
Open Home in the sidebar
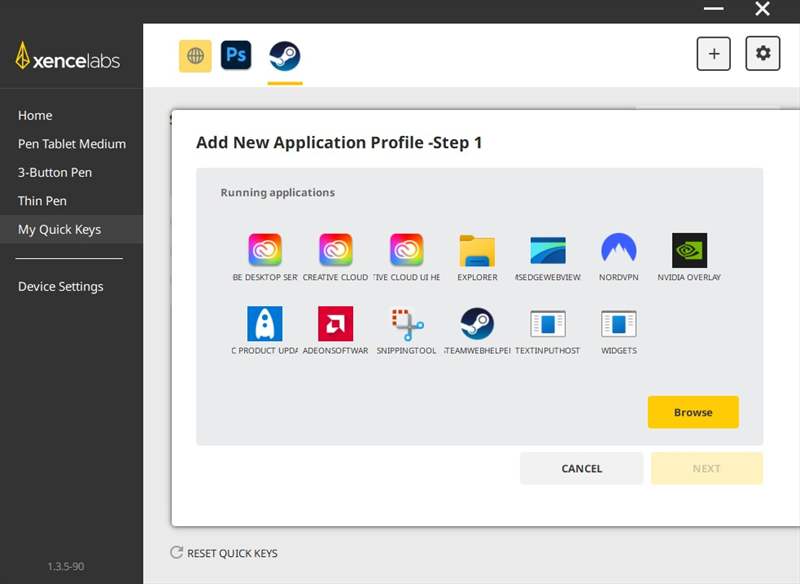pyautogui.click(x=35, y=115)
